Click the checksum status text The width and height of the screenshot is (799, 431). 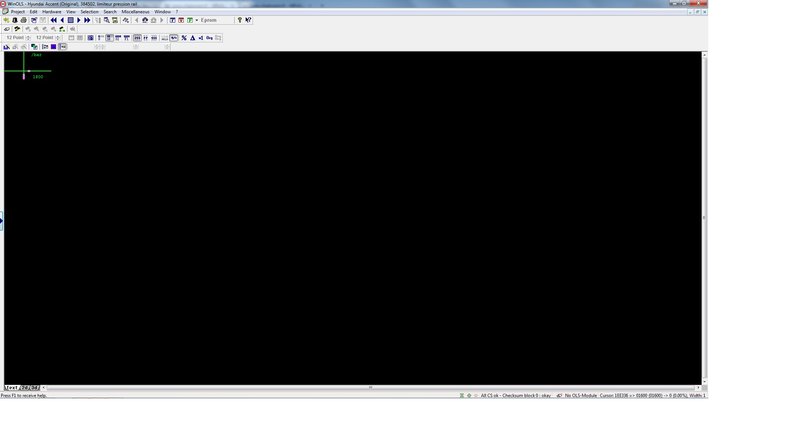(516, 395)
